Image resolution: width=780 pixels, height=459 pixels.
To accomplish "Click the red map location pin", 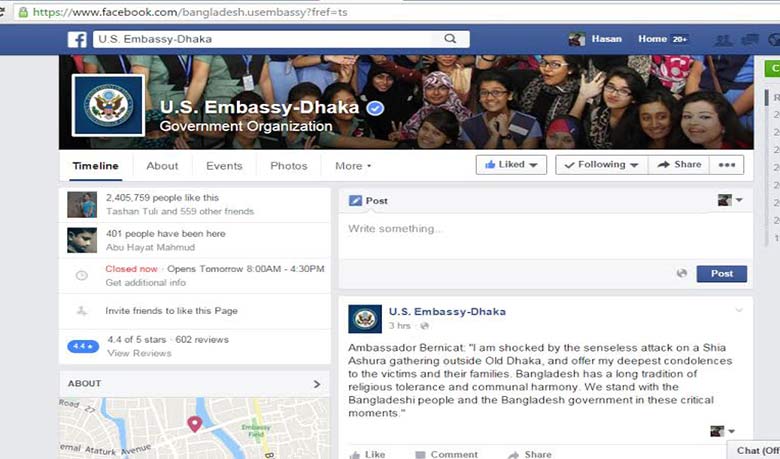I will click(x=195, y=424).
